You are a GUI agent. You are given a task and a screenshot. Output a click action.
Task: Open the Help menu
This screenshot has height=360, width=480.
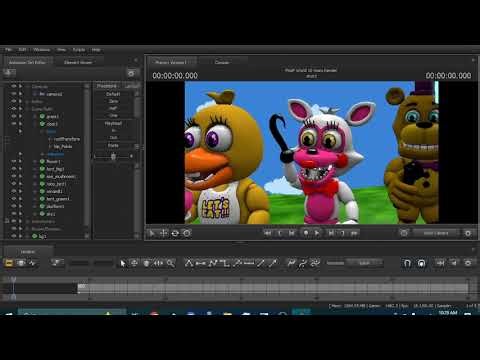96,50
